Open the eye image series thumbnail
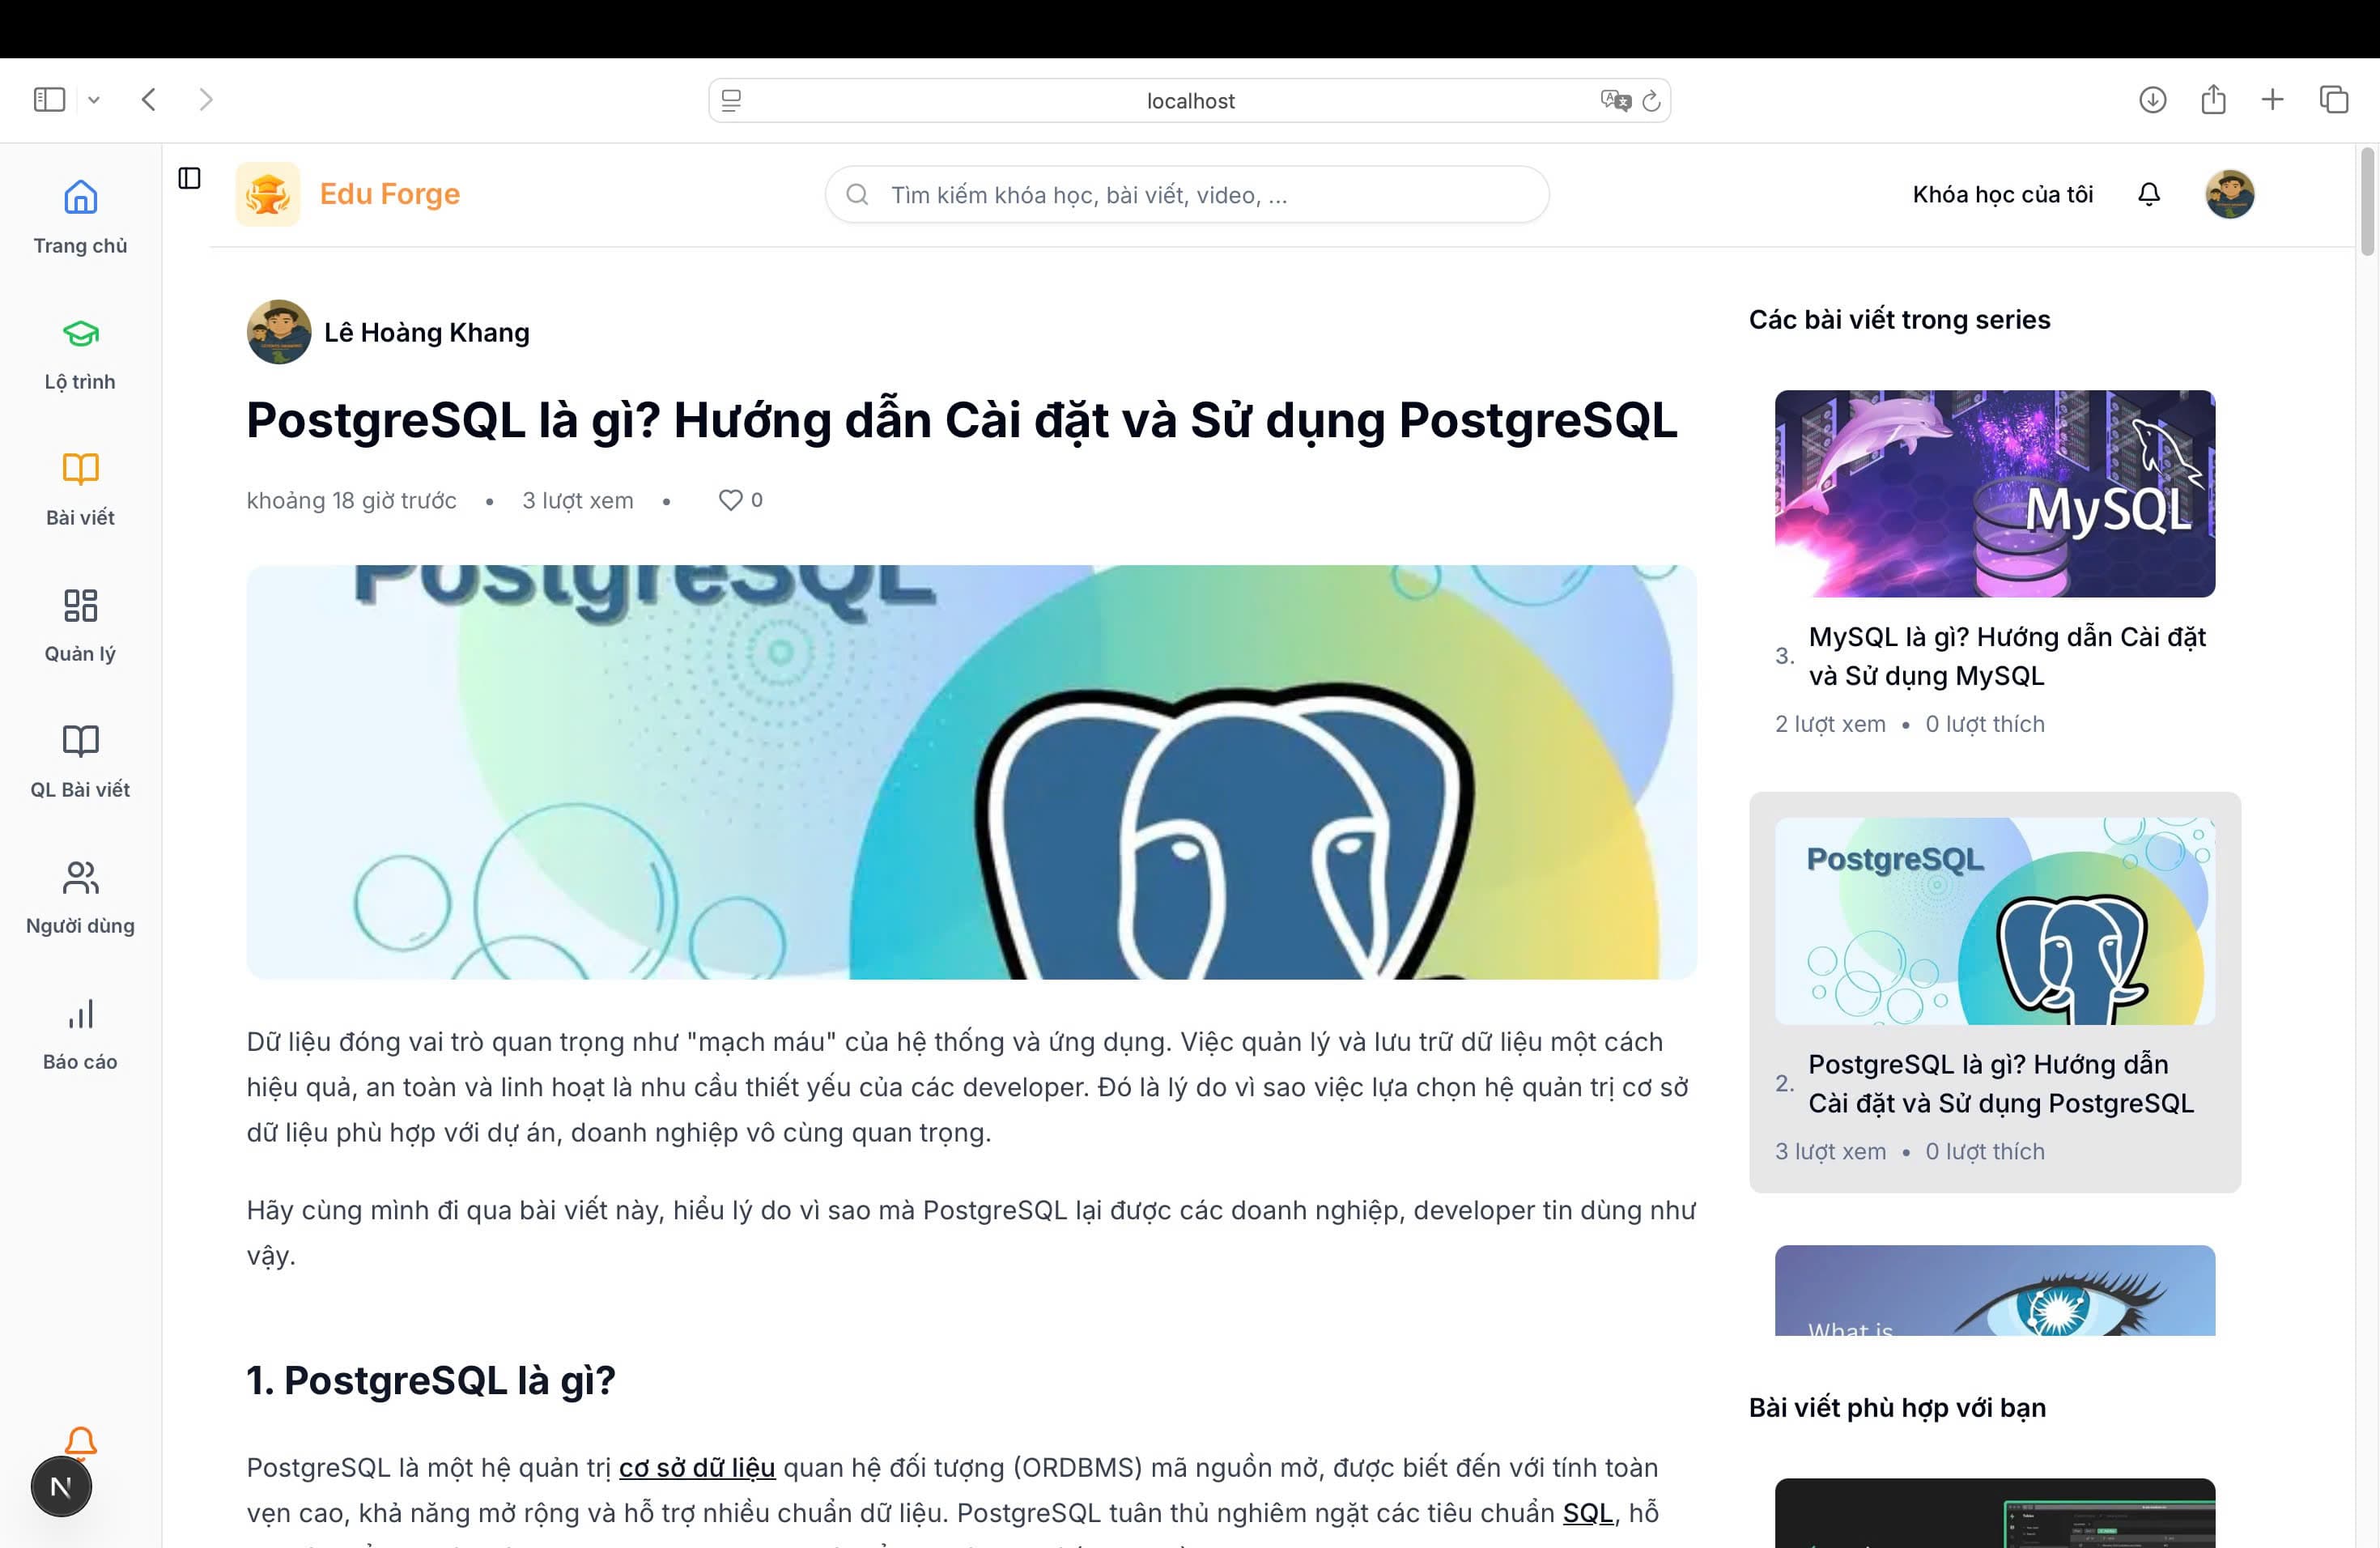This screenshot has height=1548, width=2380. [x=1994, y=1290]
